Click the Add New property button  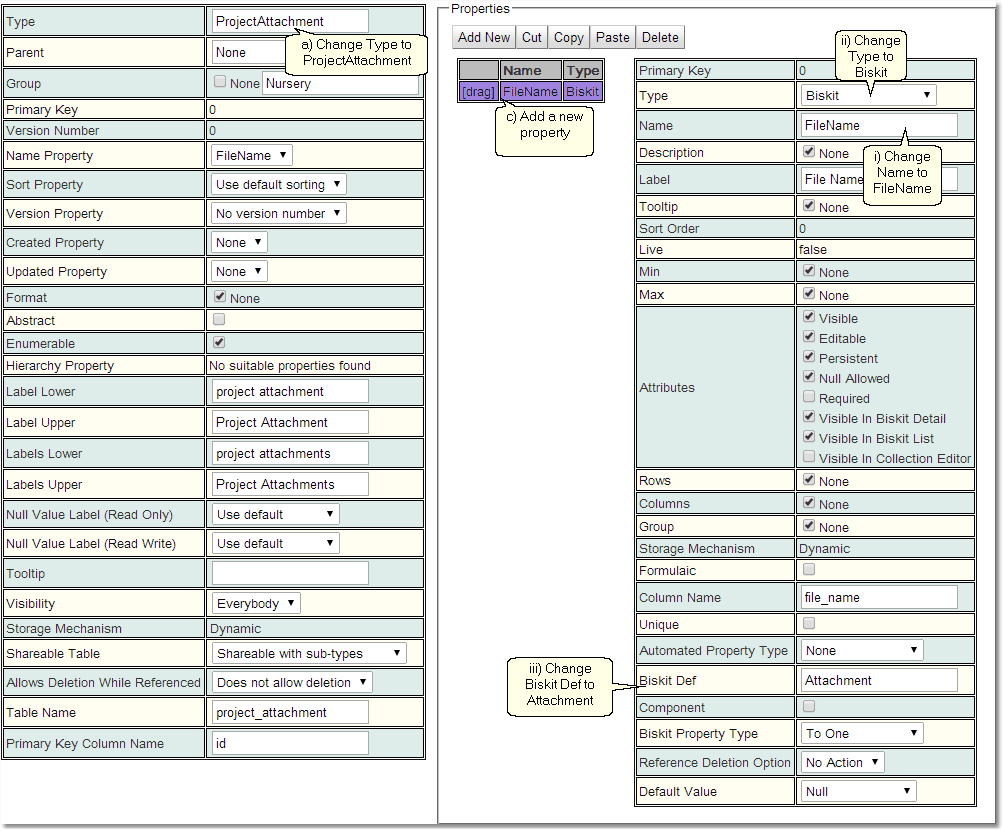point(484,37)
